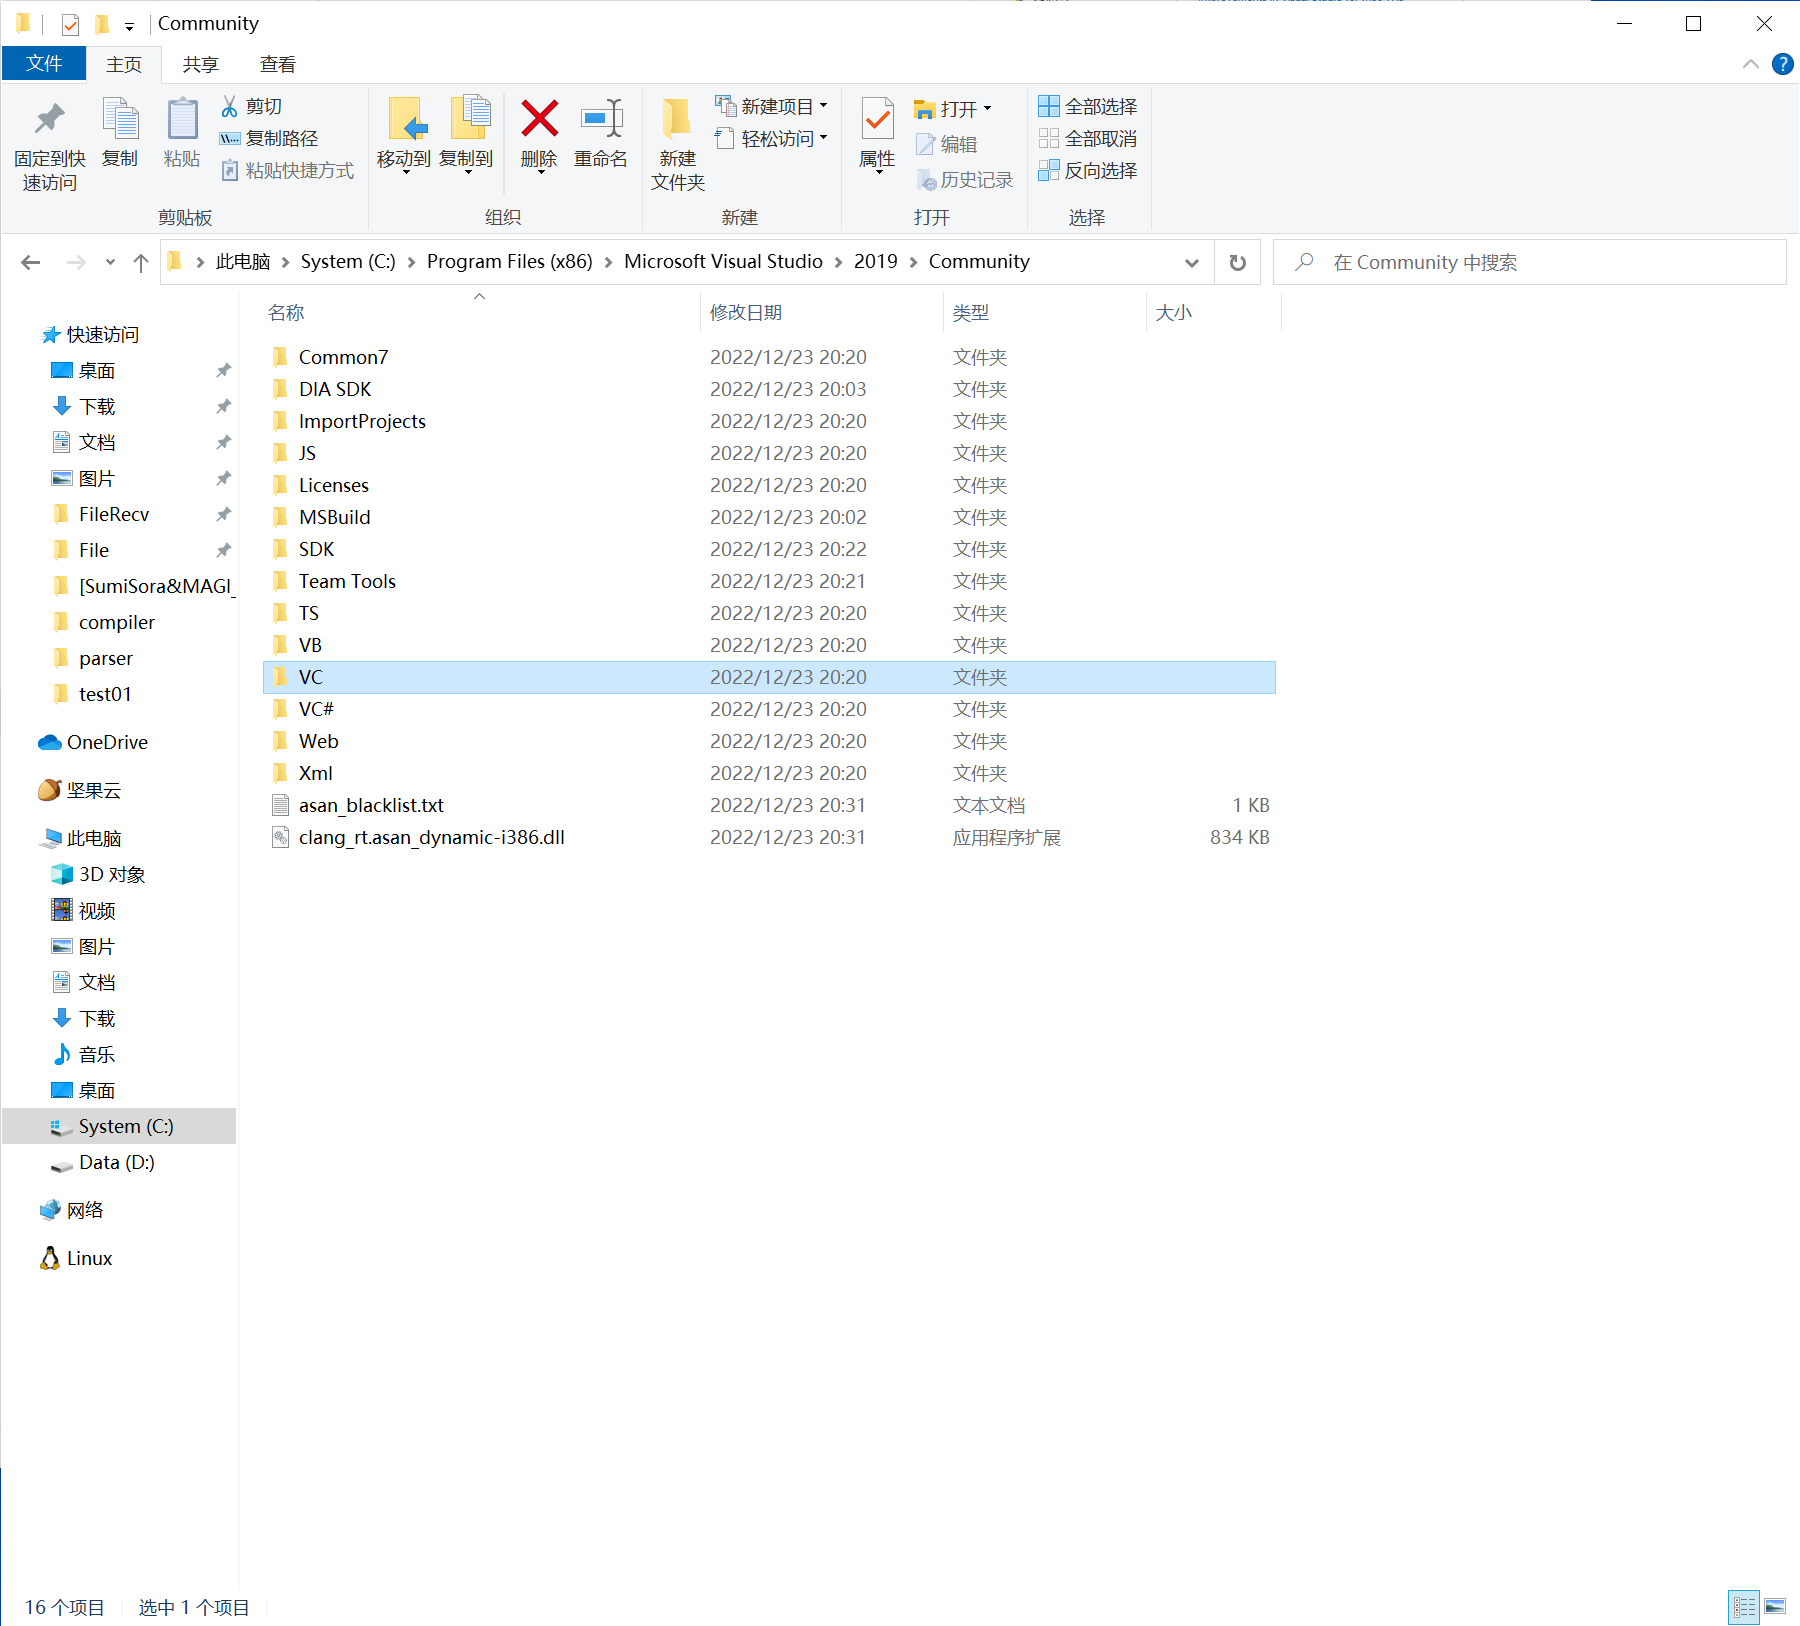The height and width of the screenshot is (1626, 1800).
Task: Click the New Folder (新建文件夹) icon
Action: 677,120
